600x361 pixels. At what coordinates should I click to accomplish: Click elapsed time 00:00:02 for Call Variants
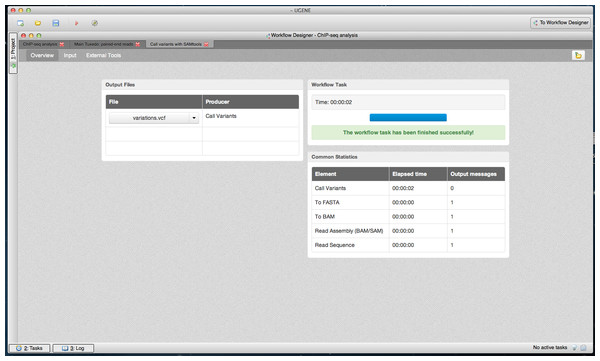click(403, 188)
